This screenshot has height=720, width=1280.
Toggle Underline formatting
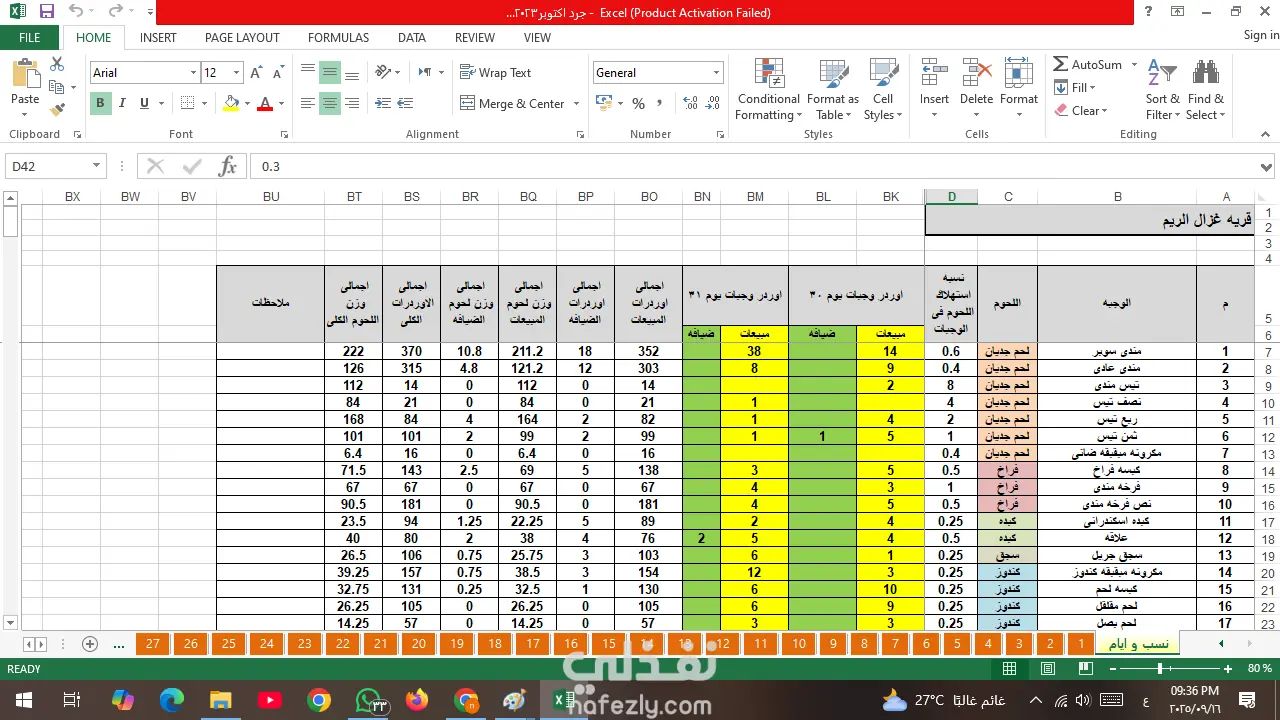tap(144, 103)
